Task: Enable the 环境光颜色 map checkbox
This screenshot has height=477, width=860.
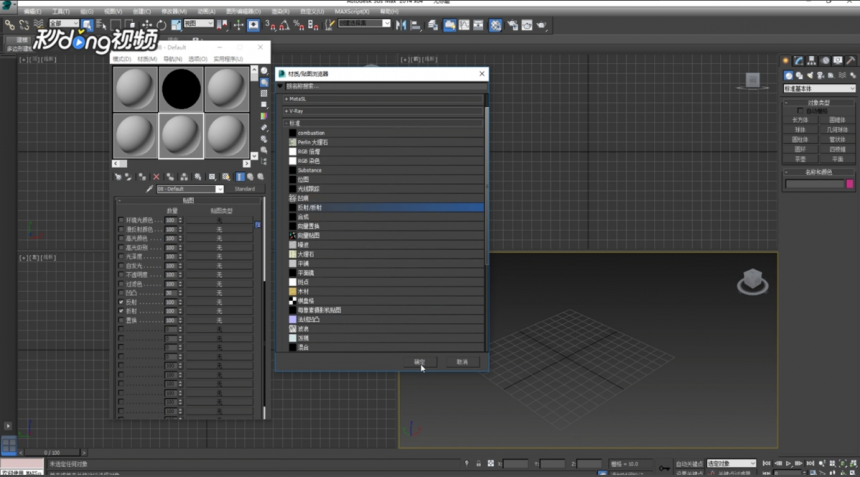Action: click(x=121, y=220)
